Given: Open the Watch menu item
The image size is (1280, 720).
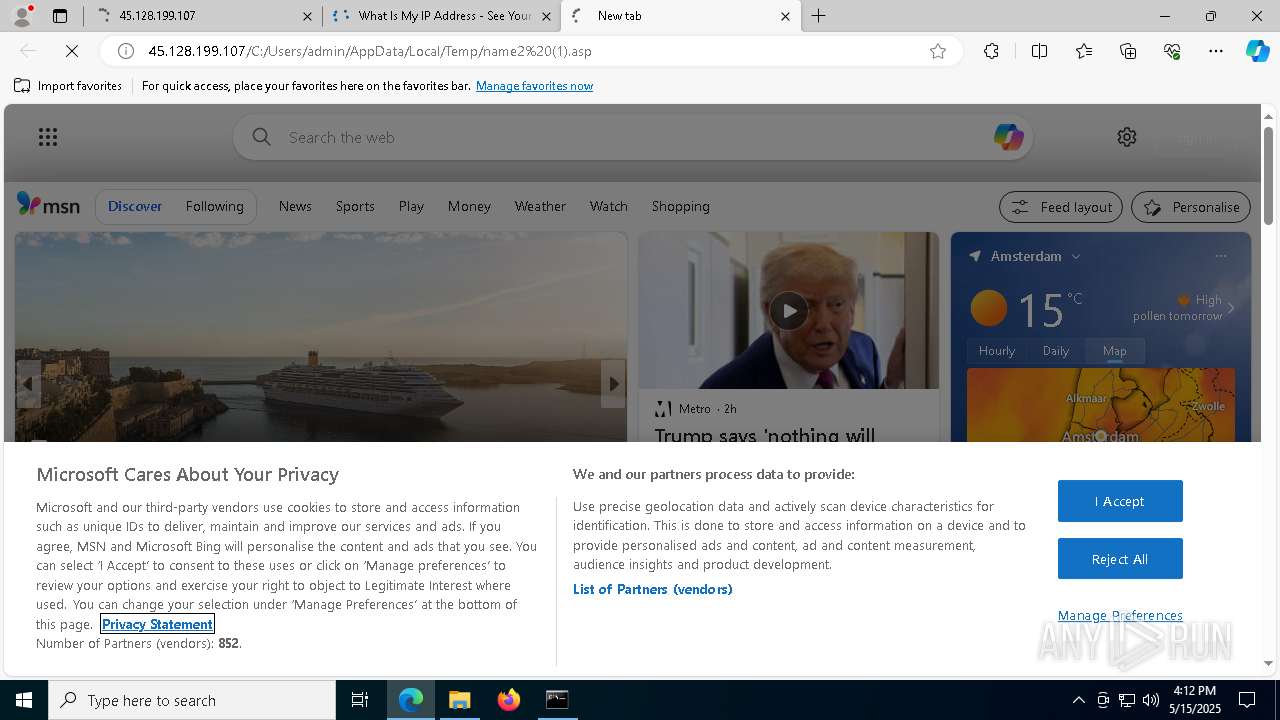Looking at the screenshot, I should click(x=608, y=206).
